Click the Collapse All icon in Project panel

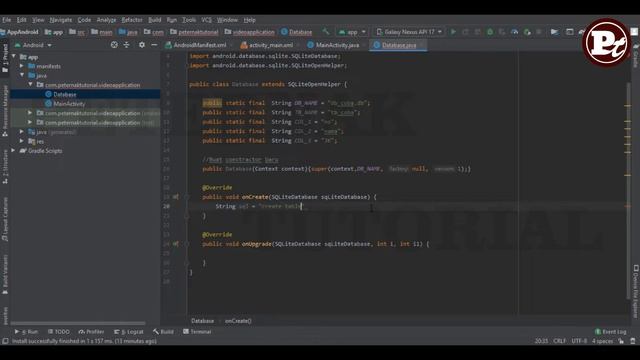(127, 45)
